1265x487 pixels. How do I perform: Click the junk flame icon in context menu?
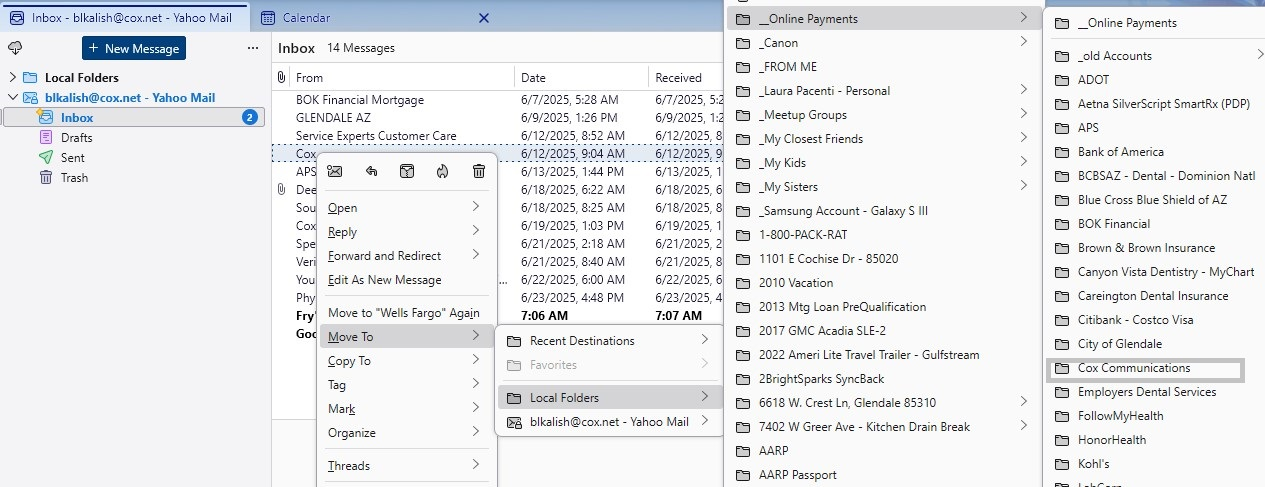(443, 171)
